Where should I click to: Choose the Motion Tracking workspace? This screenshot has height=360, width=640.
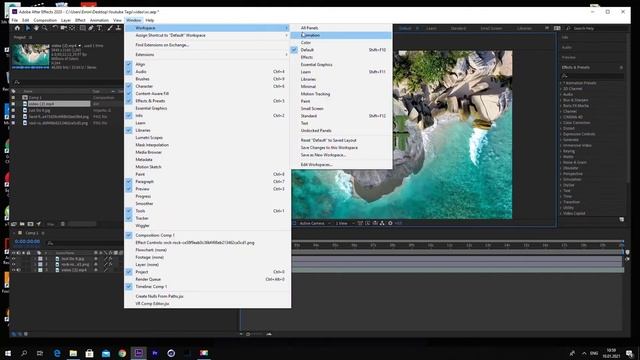[341, 94]
